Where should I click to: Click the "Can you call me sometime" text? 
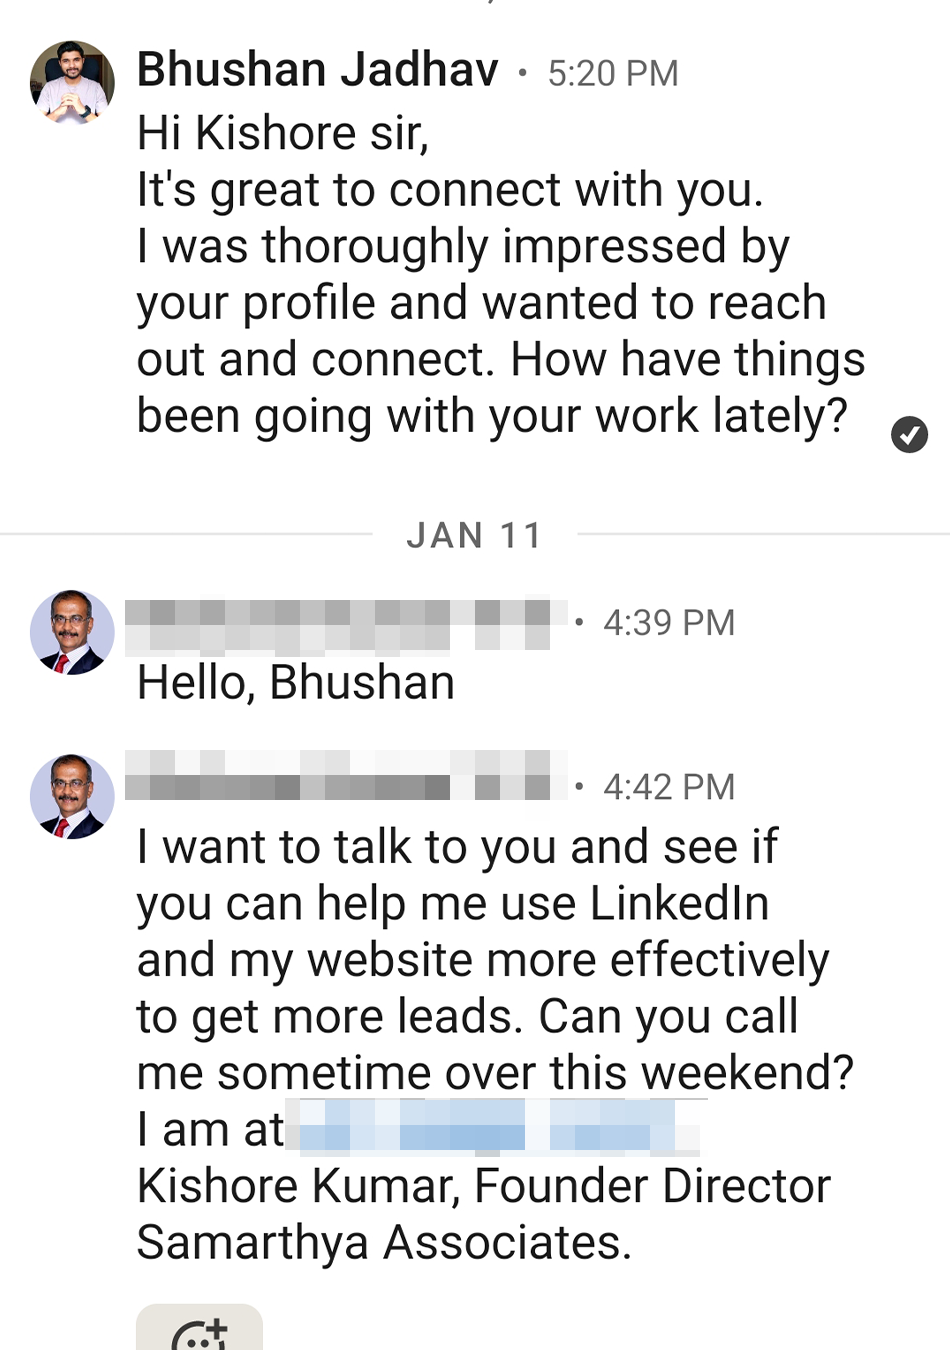point(668,1017)
